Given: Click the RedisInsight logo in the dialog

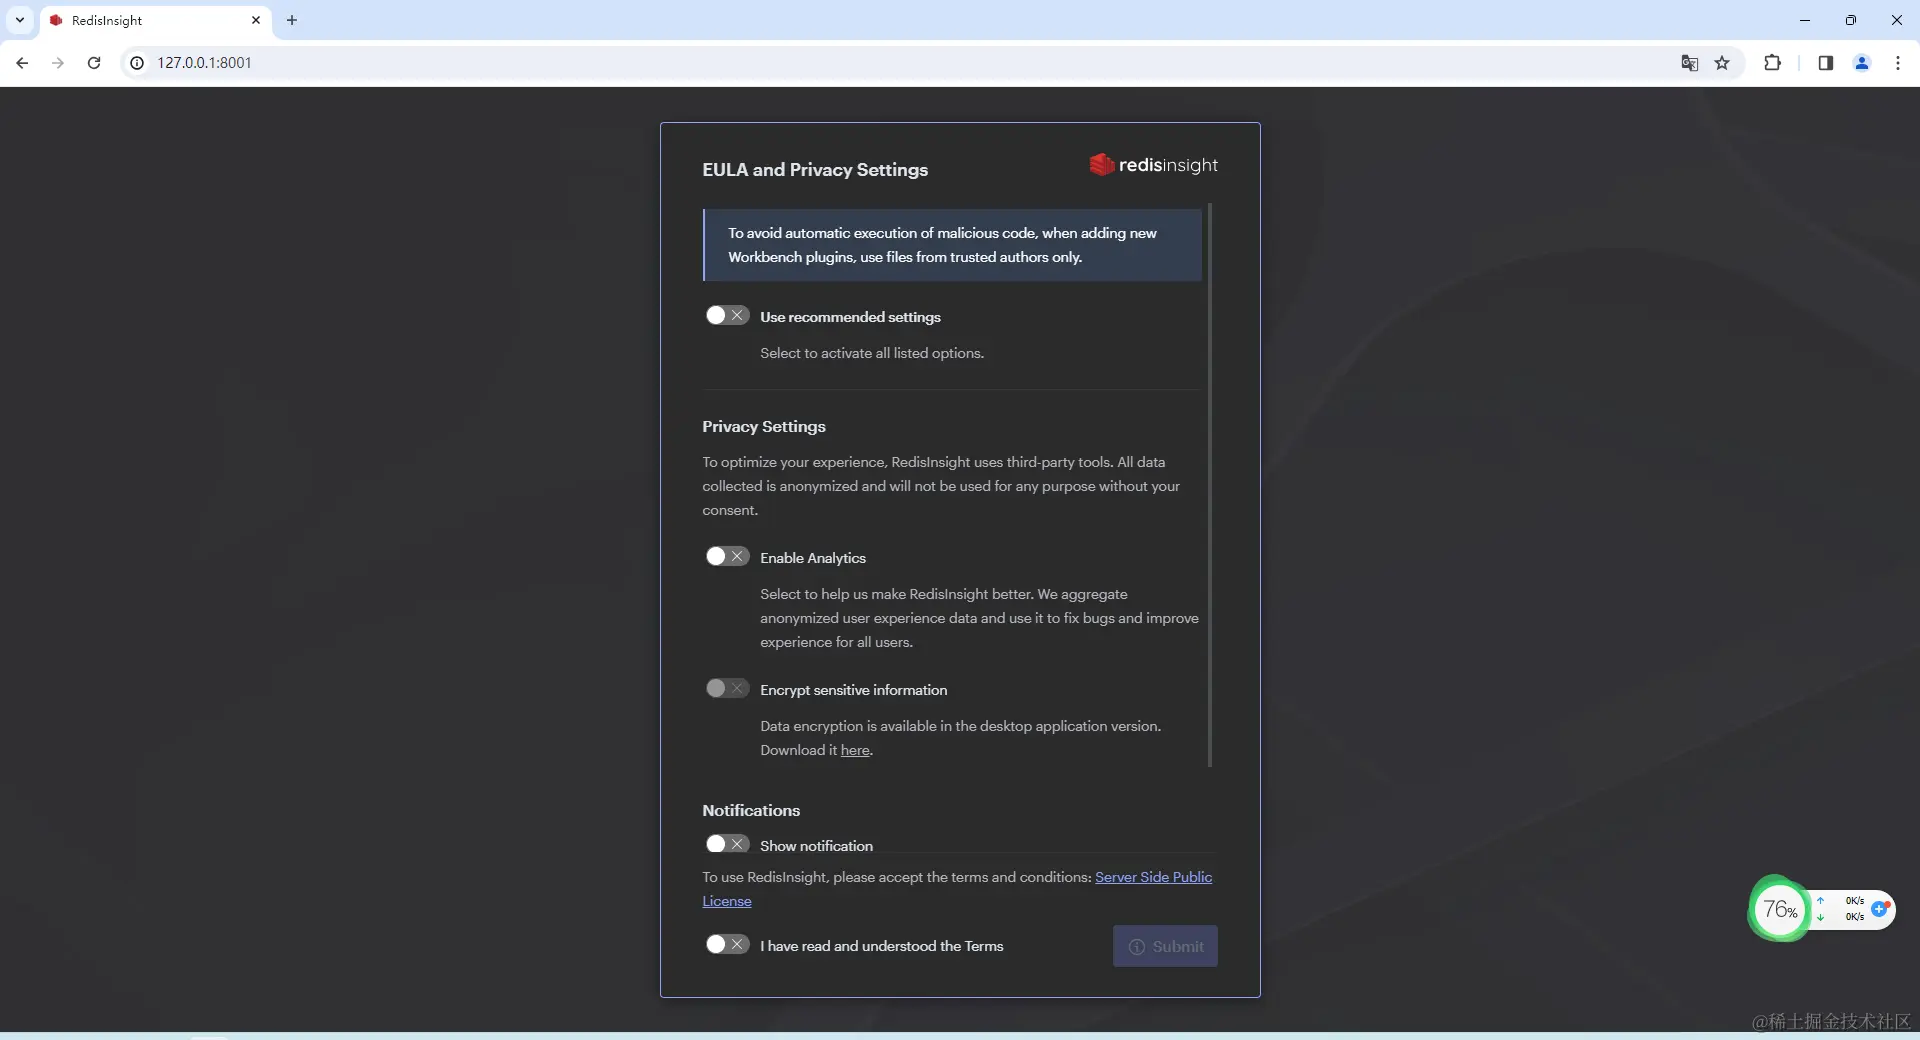Looking at the screenshot, I should (x=1154, y=164).
